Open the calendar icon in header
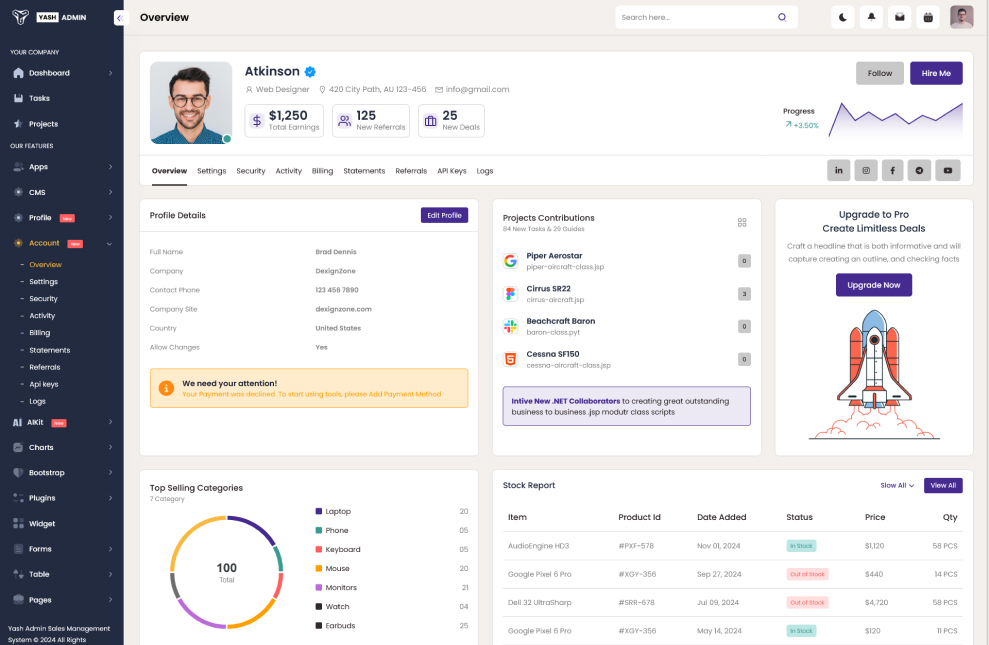The image size is (989, 645). (x=928, y=18)
